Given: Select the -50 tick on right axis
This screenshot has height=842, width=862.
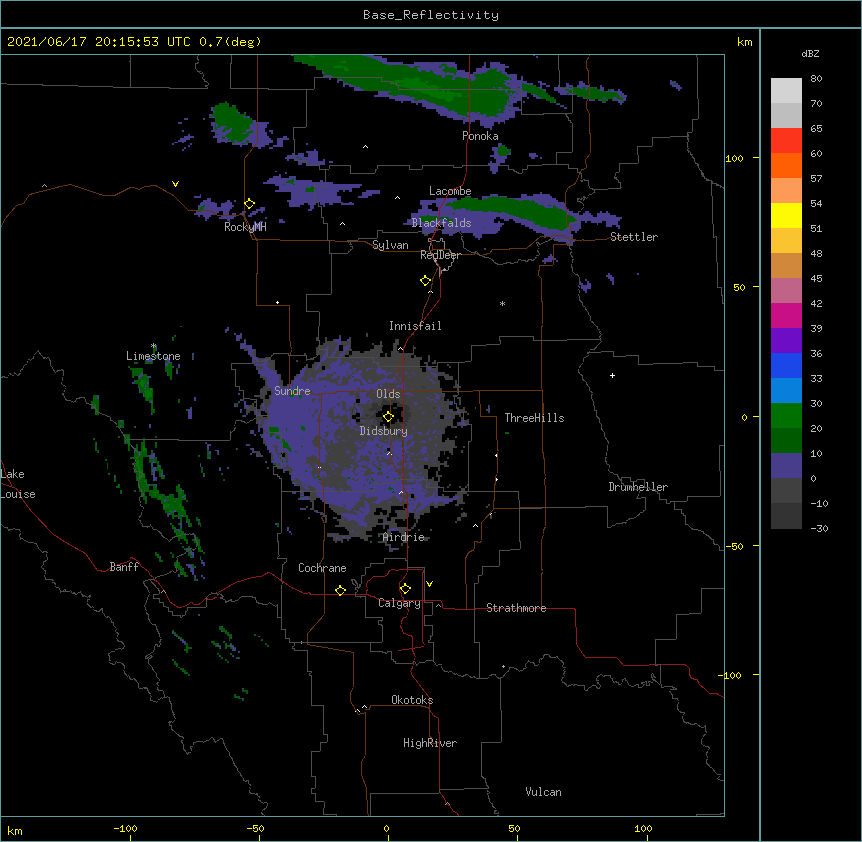Looking at the screenshot, I should 734,546.
